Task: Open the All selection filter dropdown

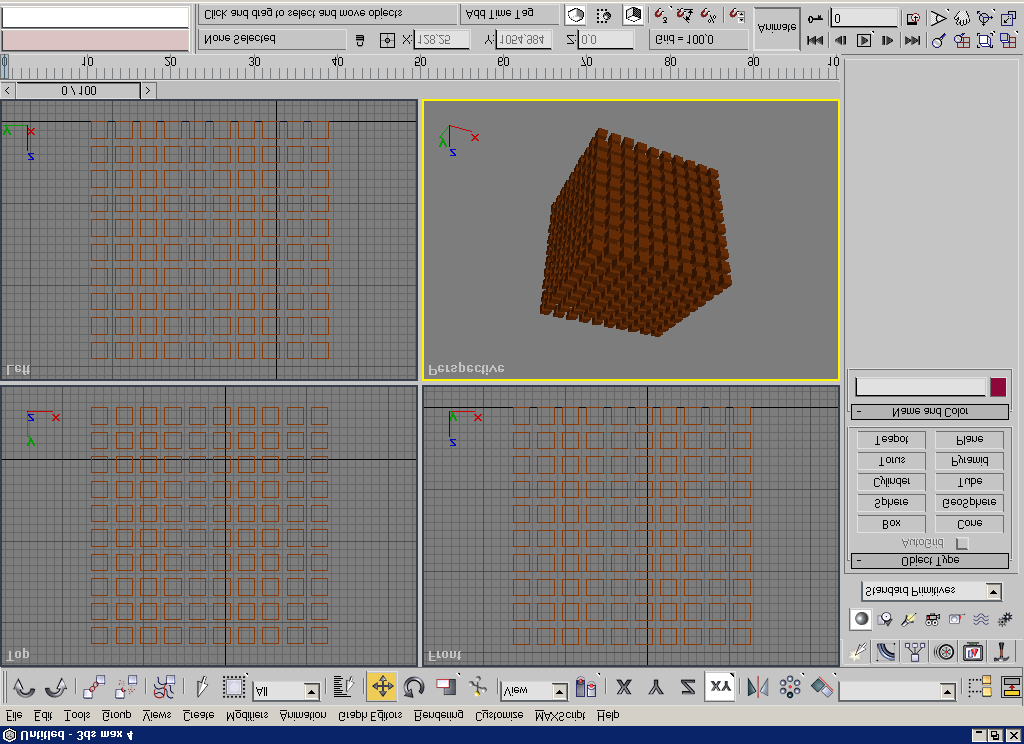Action: pyautogui.click(x=286, y=690)
